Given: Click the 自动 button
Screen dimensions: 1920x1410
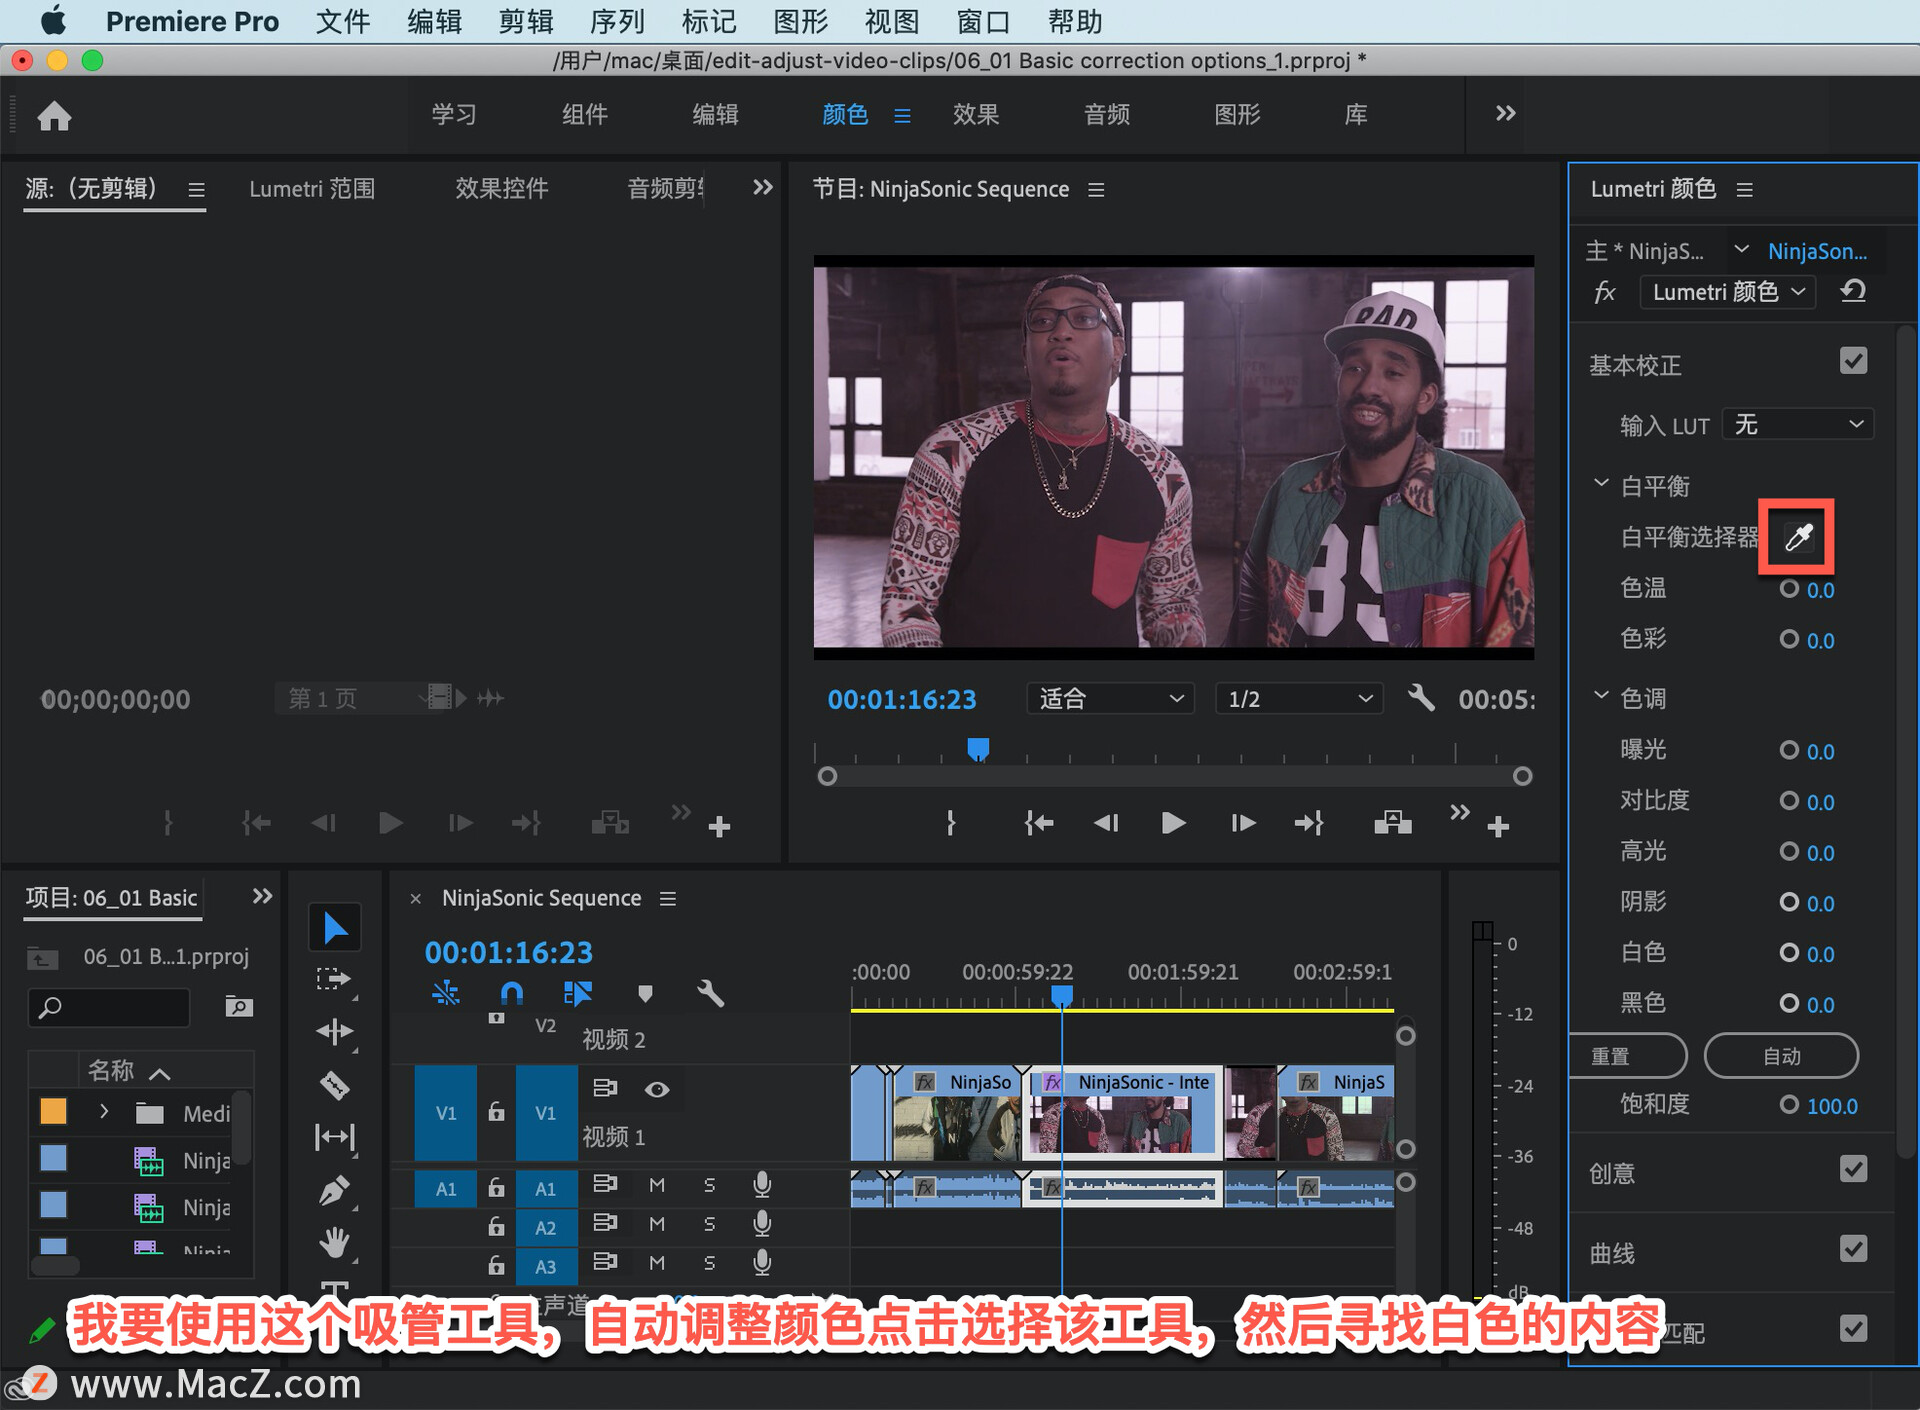Looking at the screenshot, I should coord(1781,1056).
